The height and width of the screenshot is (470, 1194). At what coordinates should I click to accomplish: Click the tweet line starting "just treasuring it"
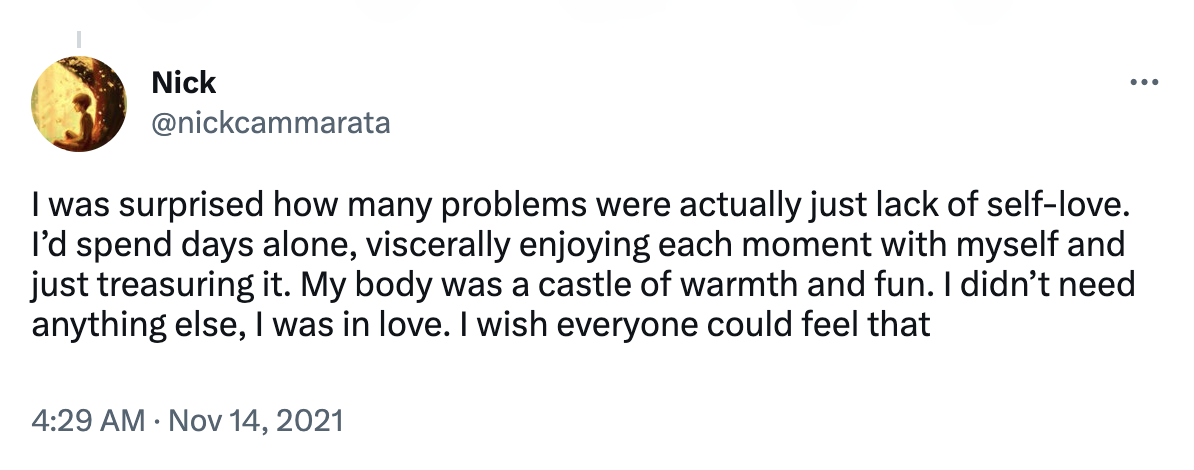coord(583,286)
